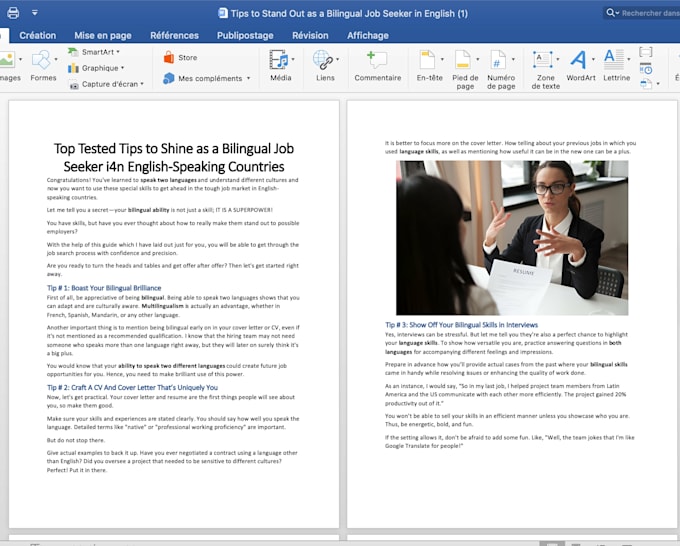The height and width of the screenshot is (546, 680).
Task: Open the Révision tab
Action: click(x=310, y=36)
